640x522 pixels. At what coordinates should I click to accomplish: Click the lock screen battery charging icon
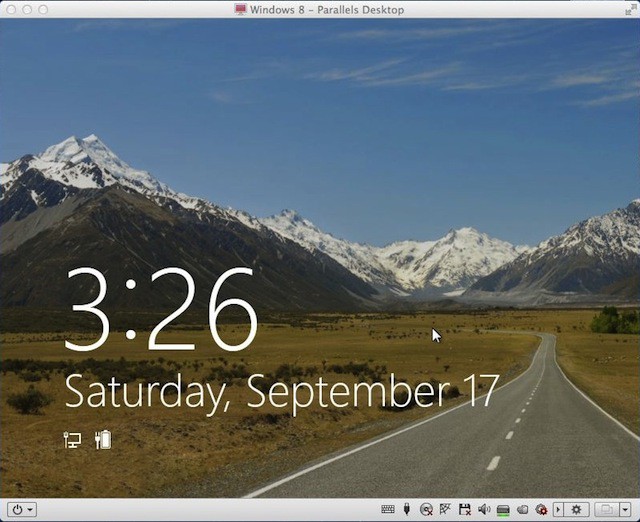[x=103, y=440]
